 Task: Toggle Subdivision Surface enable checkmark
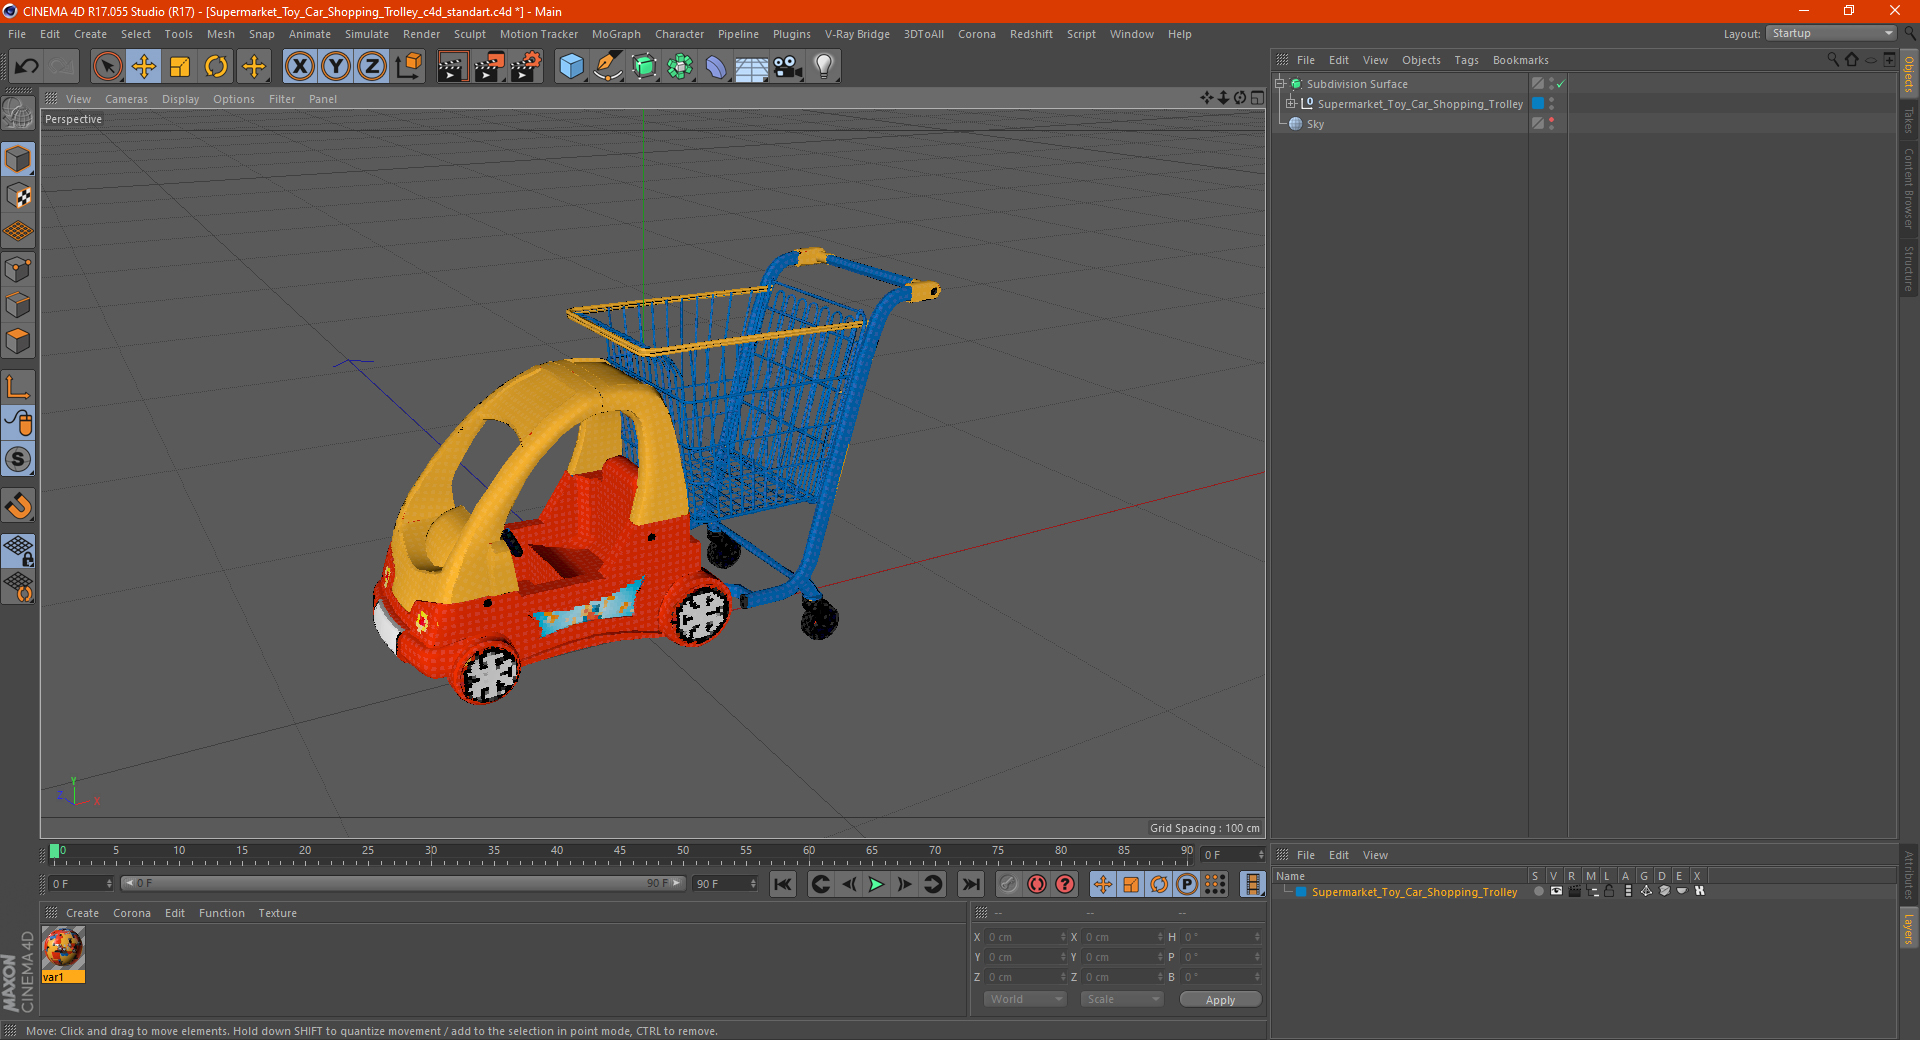(1561, 84)
